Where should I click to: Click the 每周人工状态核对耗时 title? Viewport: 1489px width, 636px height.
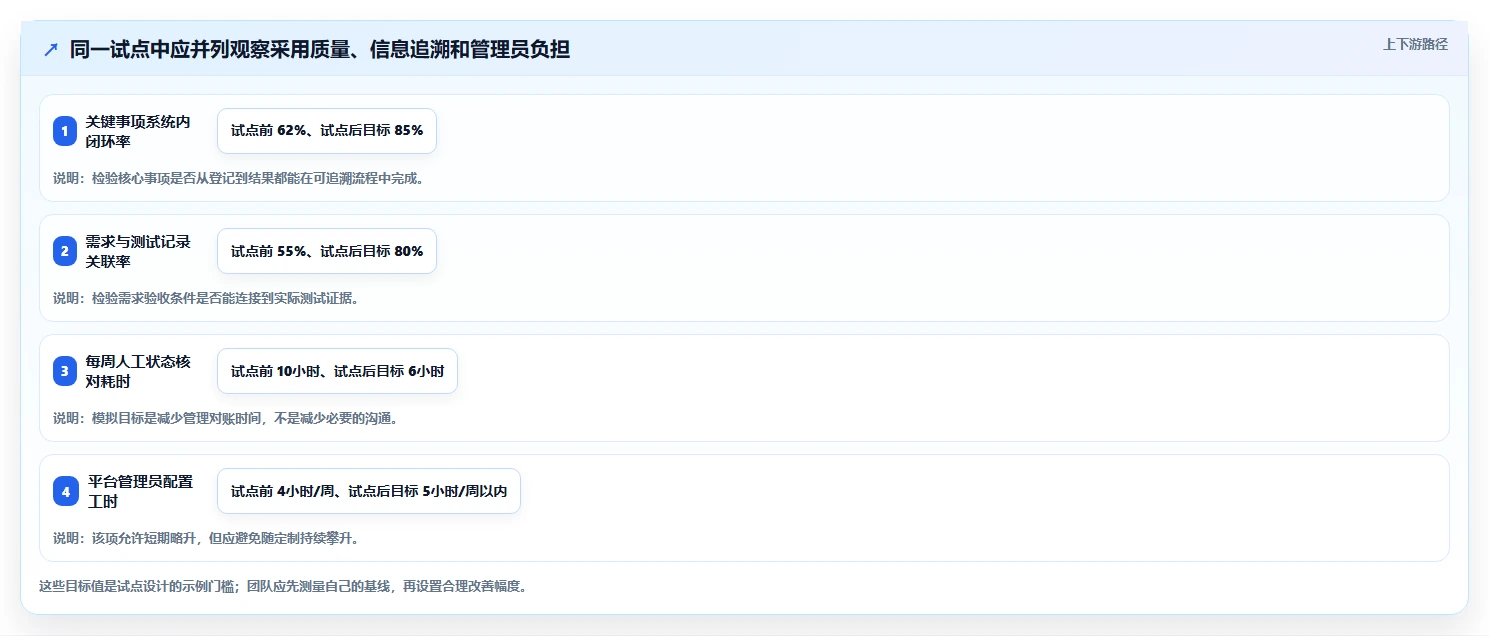(x=138, y=371)
